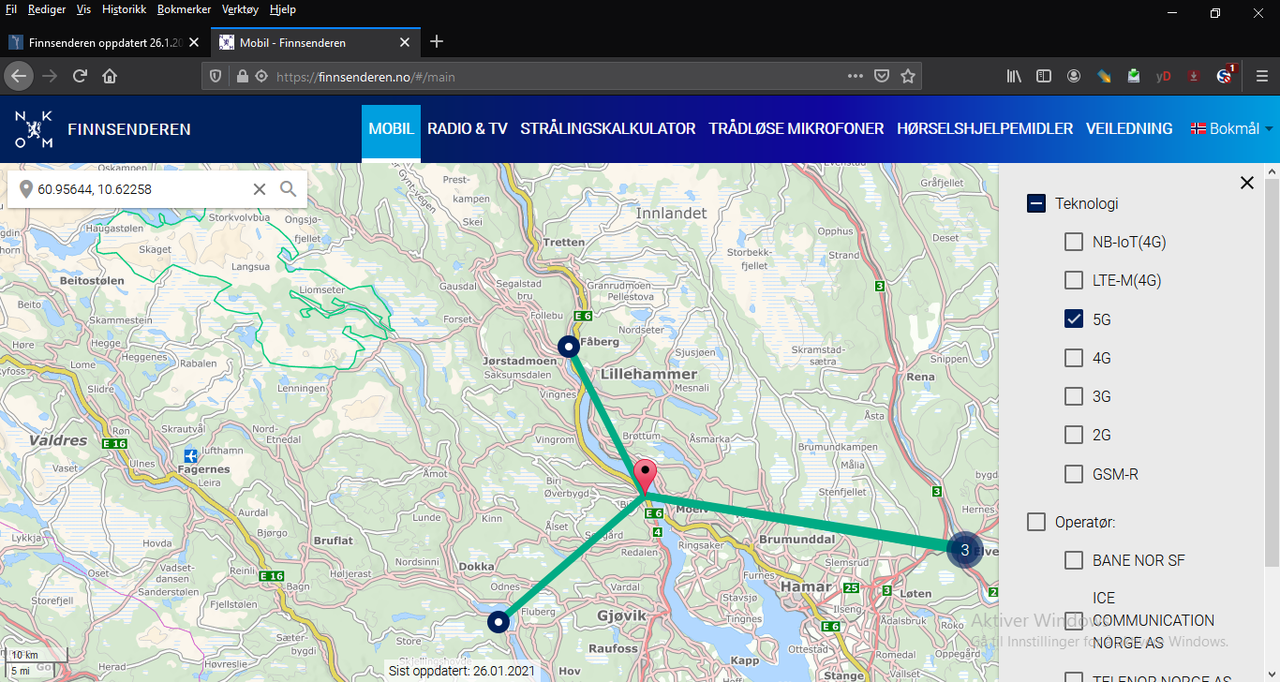The width and height of the screenshot is (1280, 682).
Task: Clear the coordinate search field
Action: pos(259,189)
